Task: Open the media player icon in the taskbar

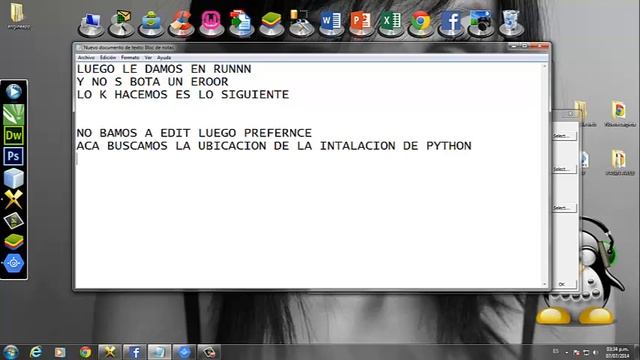Action: click(60, 352)
